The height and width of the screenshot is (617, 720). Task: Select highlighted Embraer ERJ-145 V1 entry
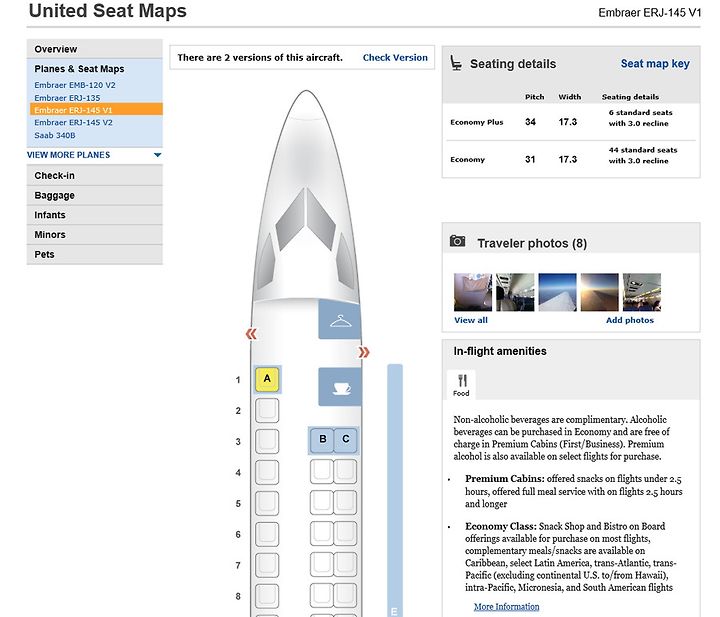96,110
